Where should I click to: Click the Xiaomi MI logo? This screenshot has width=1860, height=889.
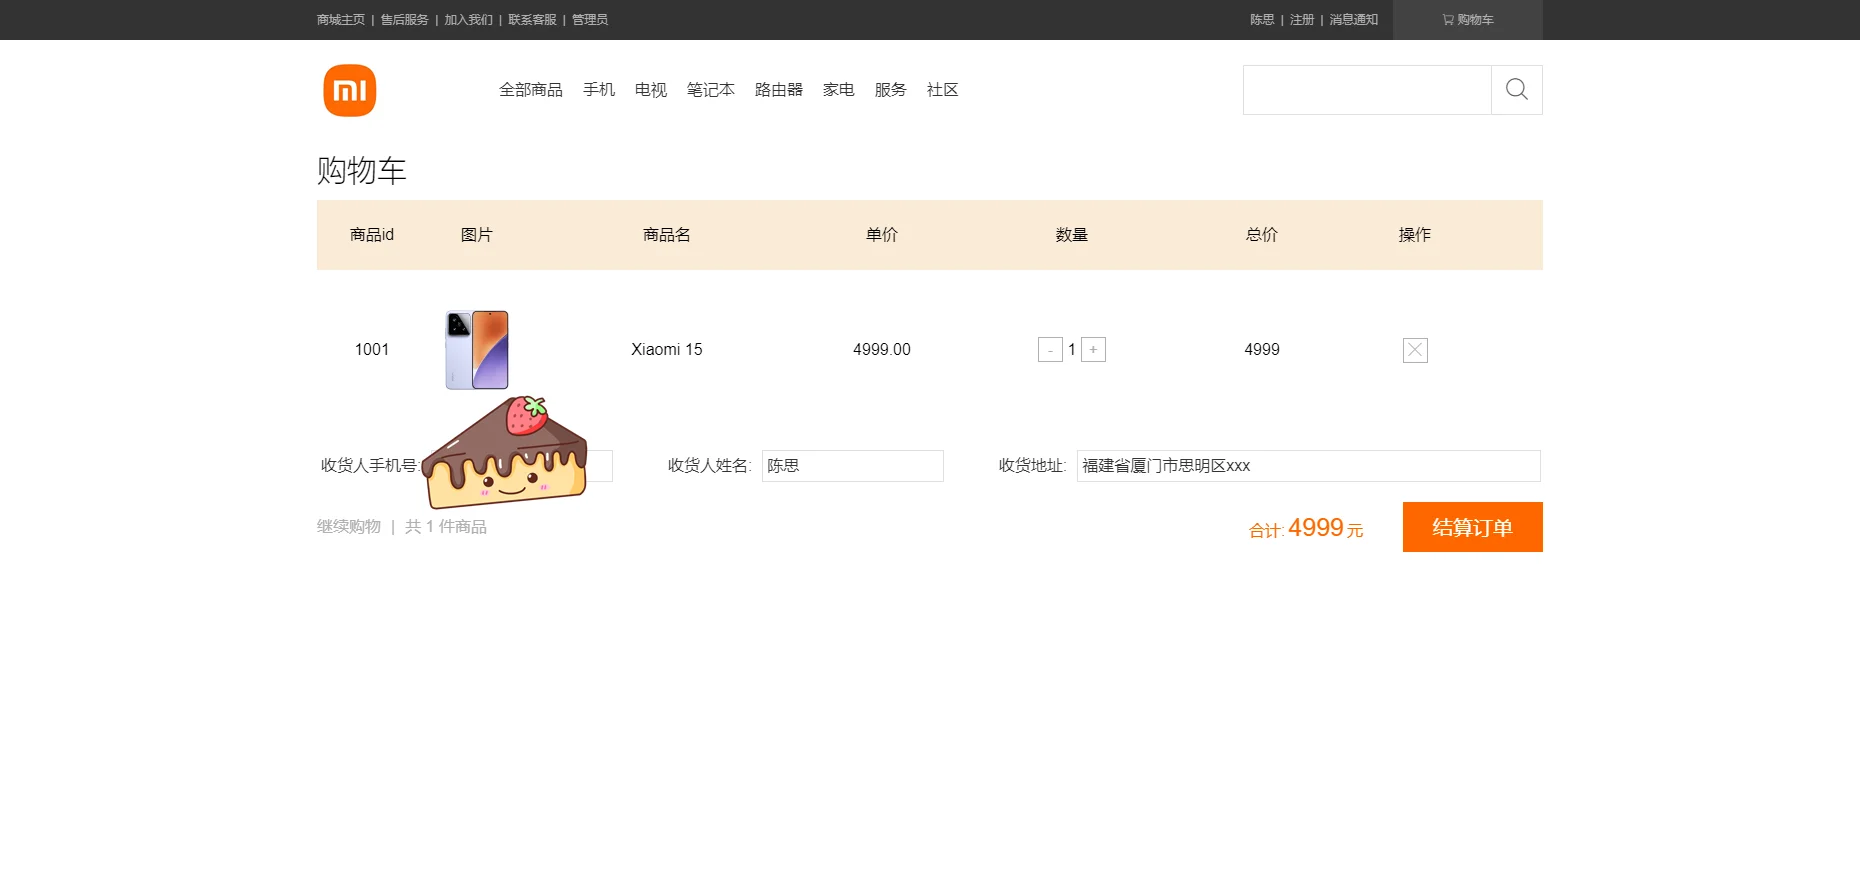point(350,91)
